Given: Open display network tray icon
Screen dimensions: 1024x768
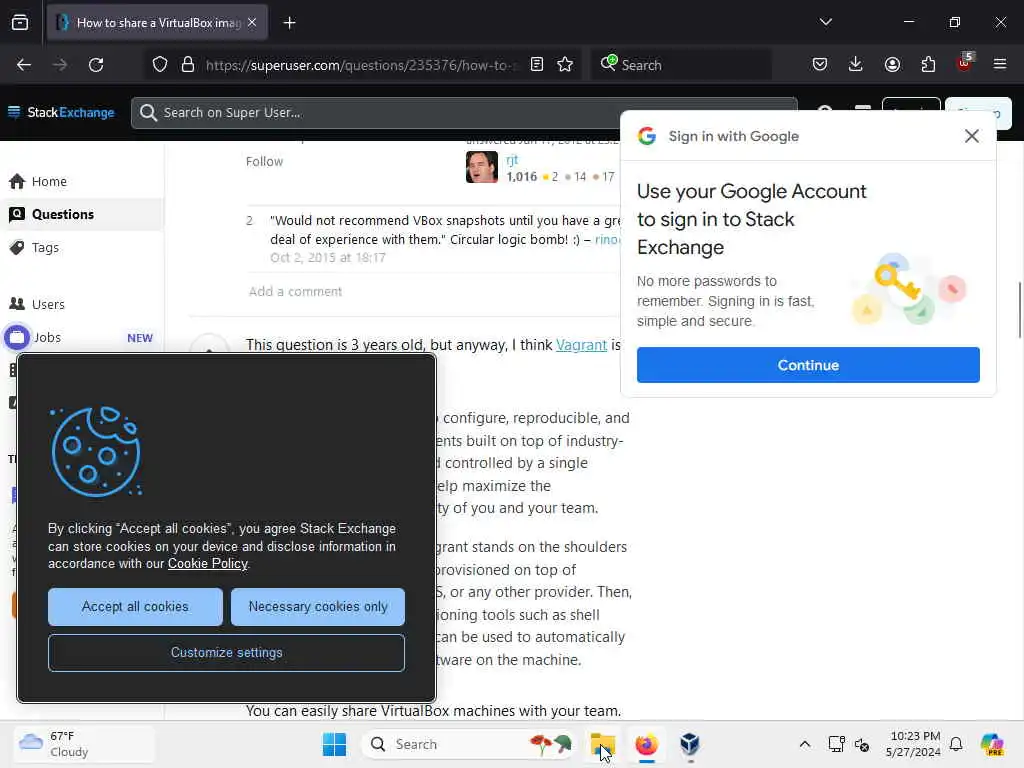Looking at the screenshot, I should tap(836, 744).
